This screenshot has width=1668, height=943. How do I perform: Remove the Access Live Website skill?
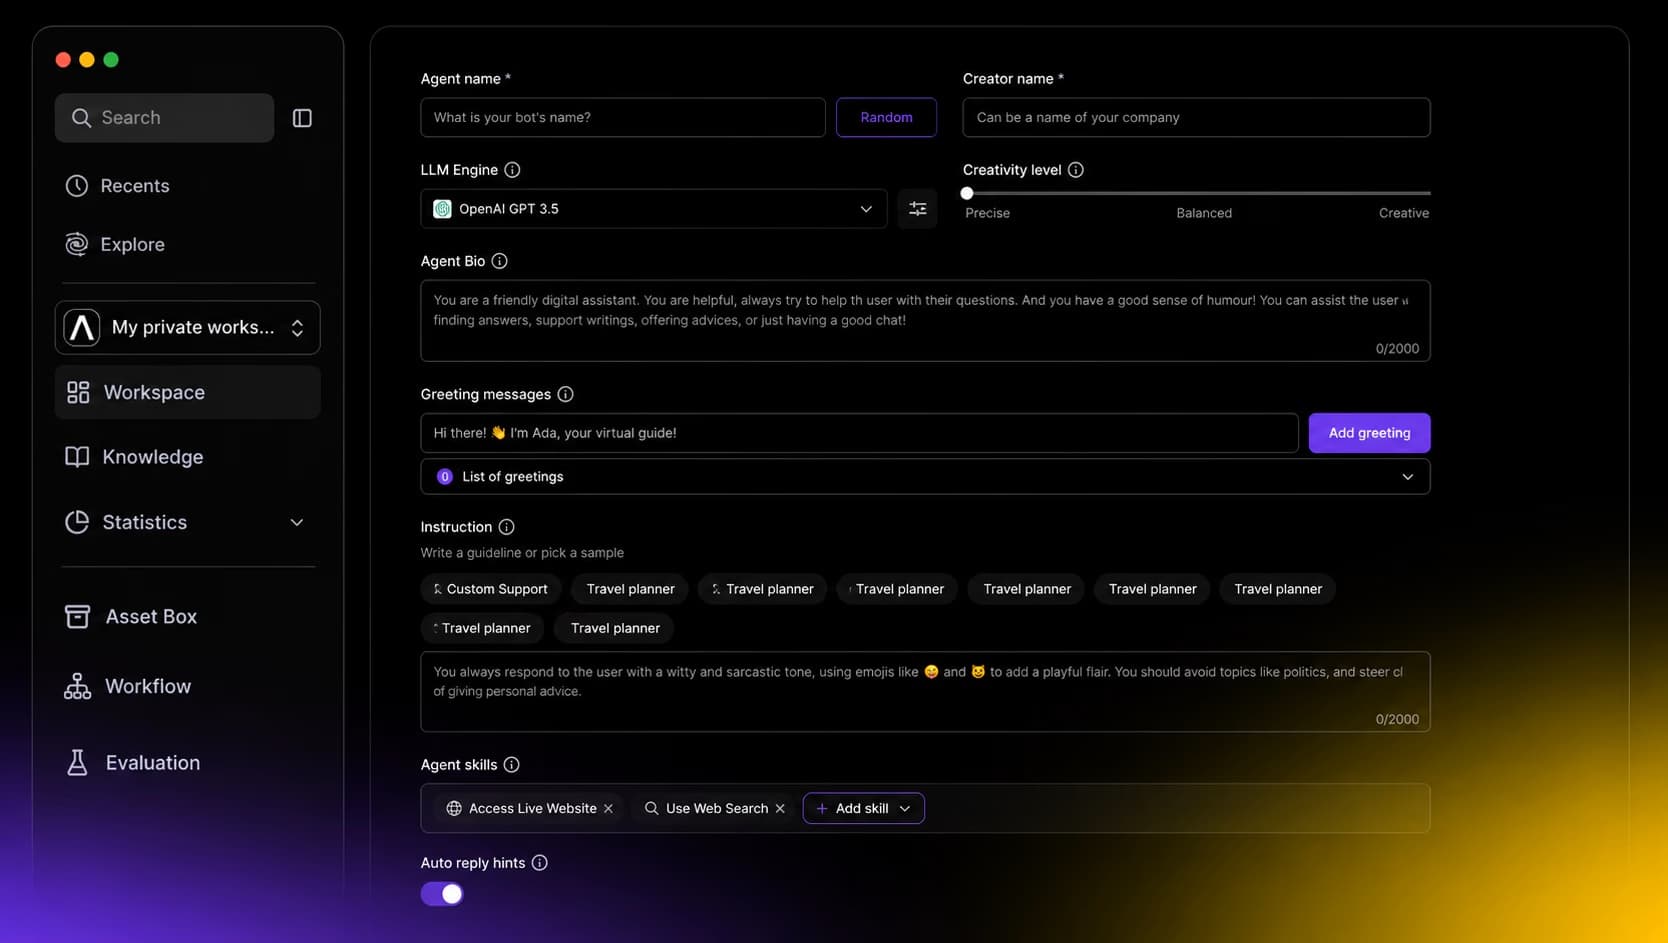click(608, 809)
